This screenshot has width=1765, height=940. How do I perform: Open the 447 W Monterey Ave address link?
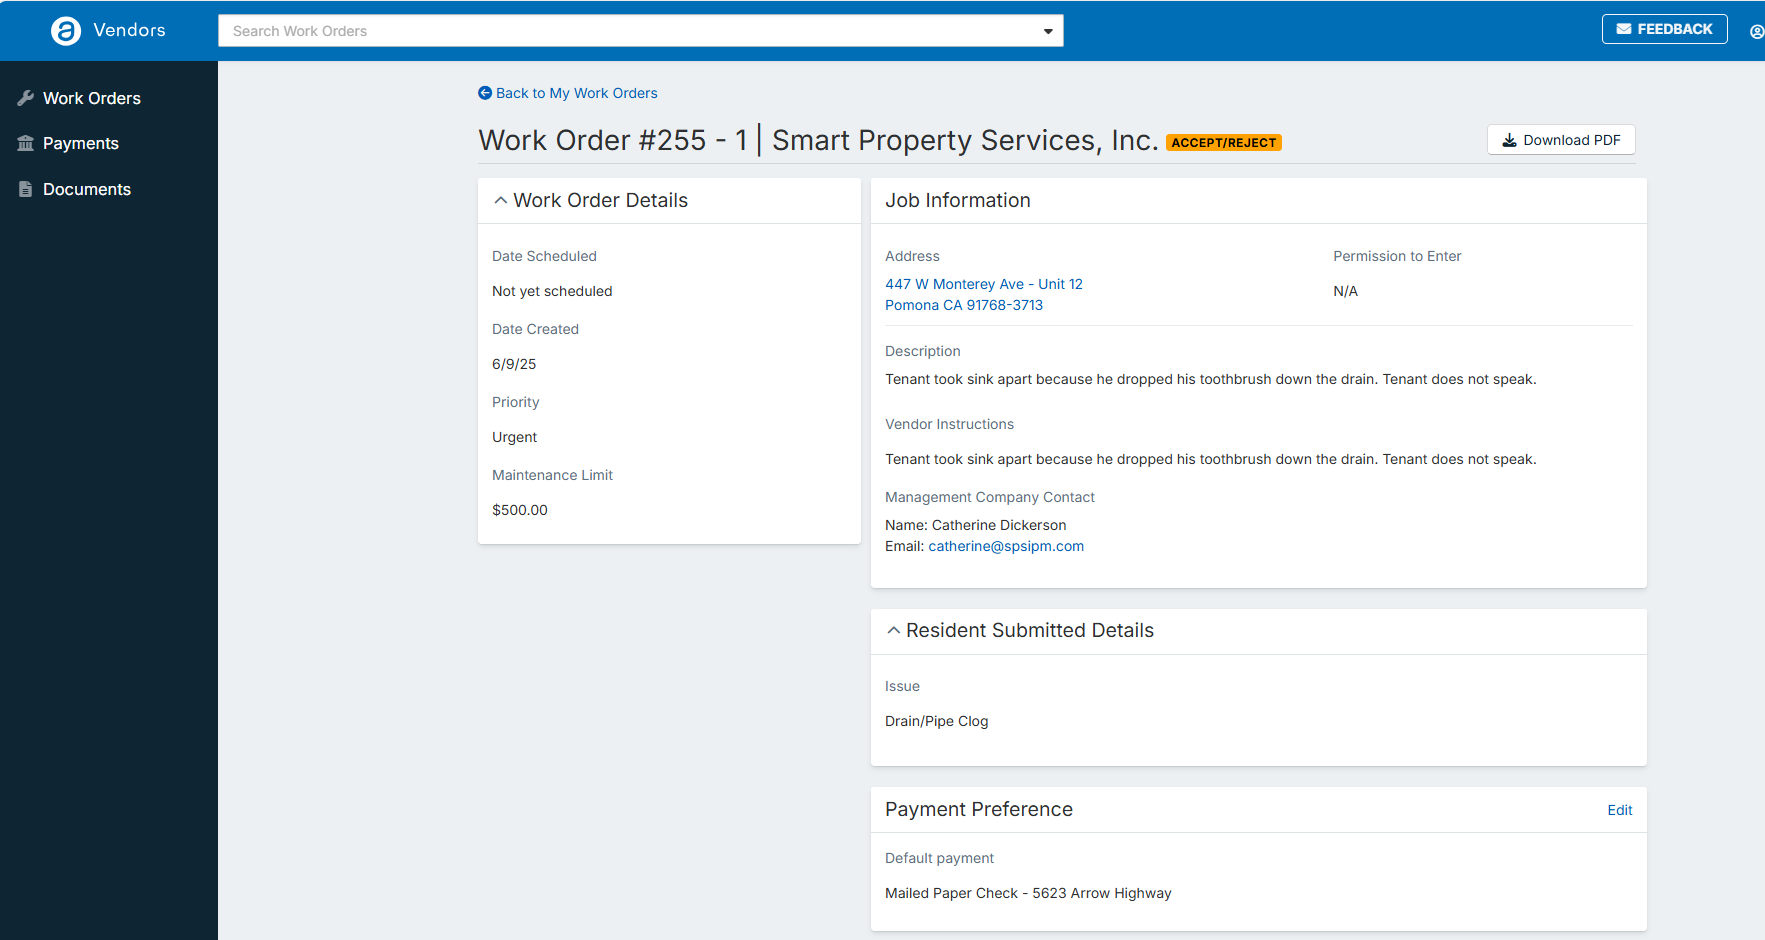984,284
